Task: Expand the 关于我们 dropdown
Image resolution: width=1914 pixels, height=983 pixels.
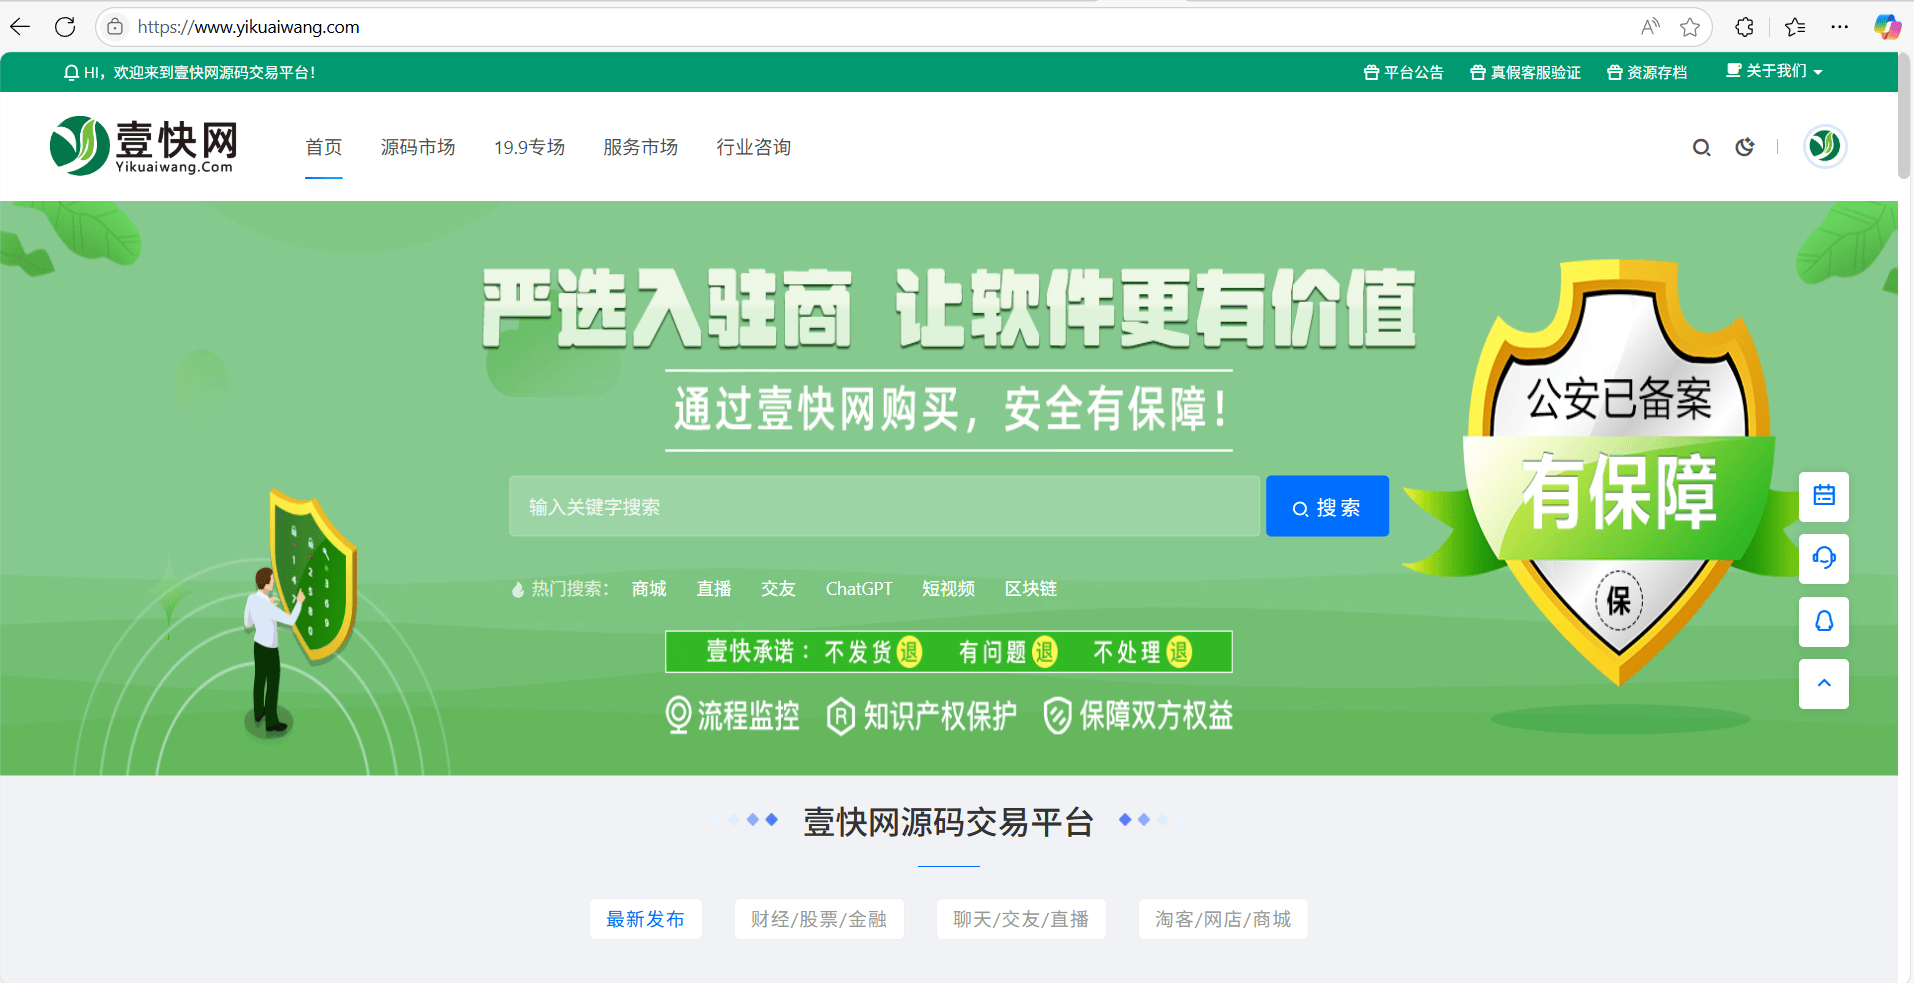Action: 1774,71
